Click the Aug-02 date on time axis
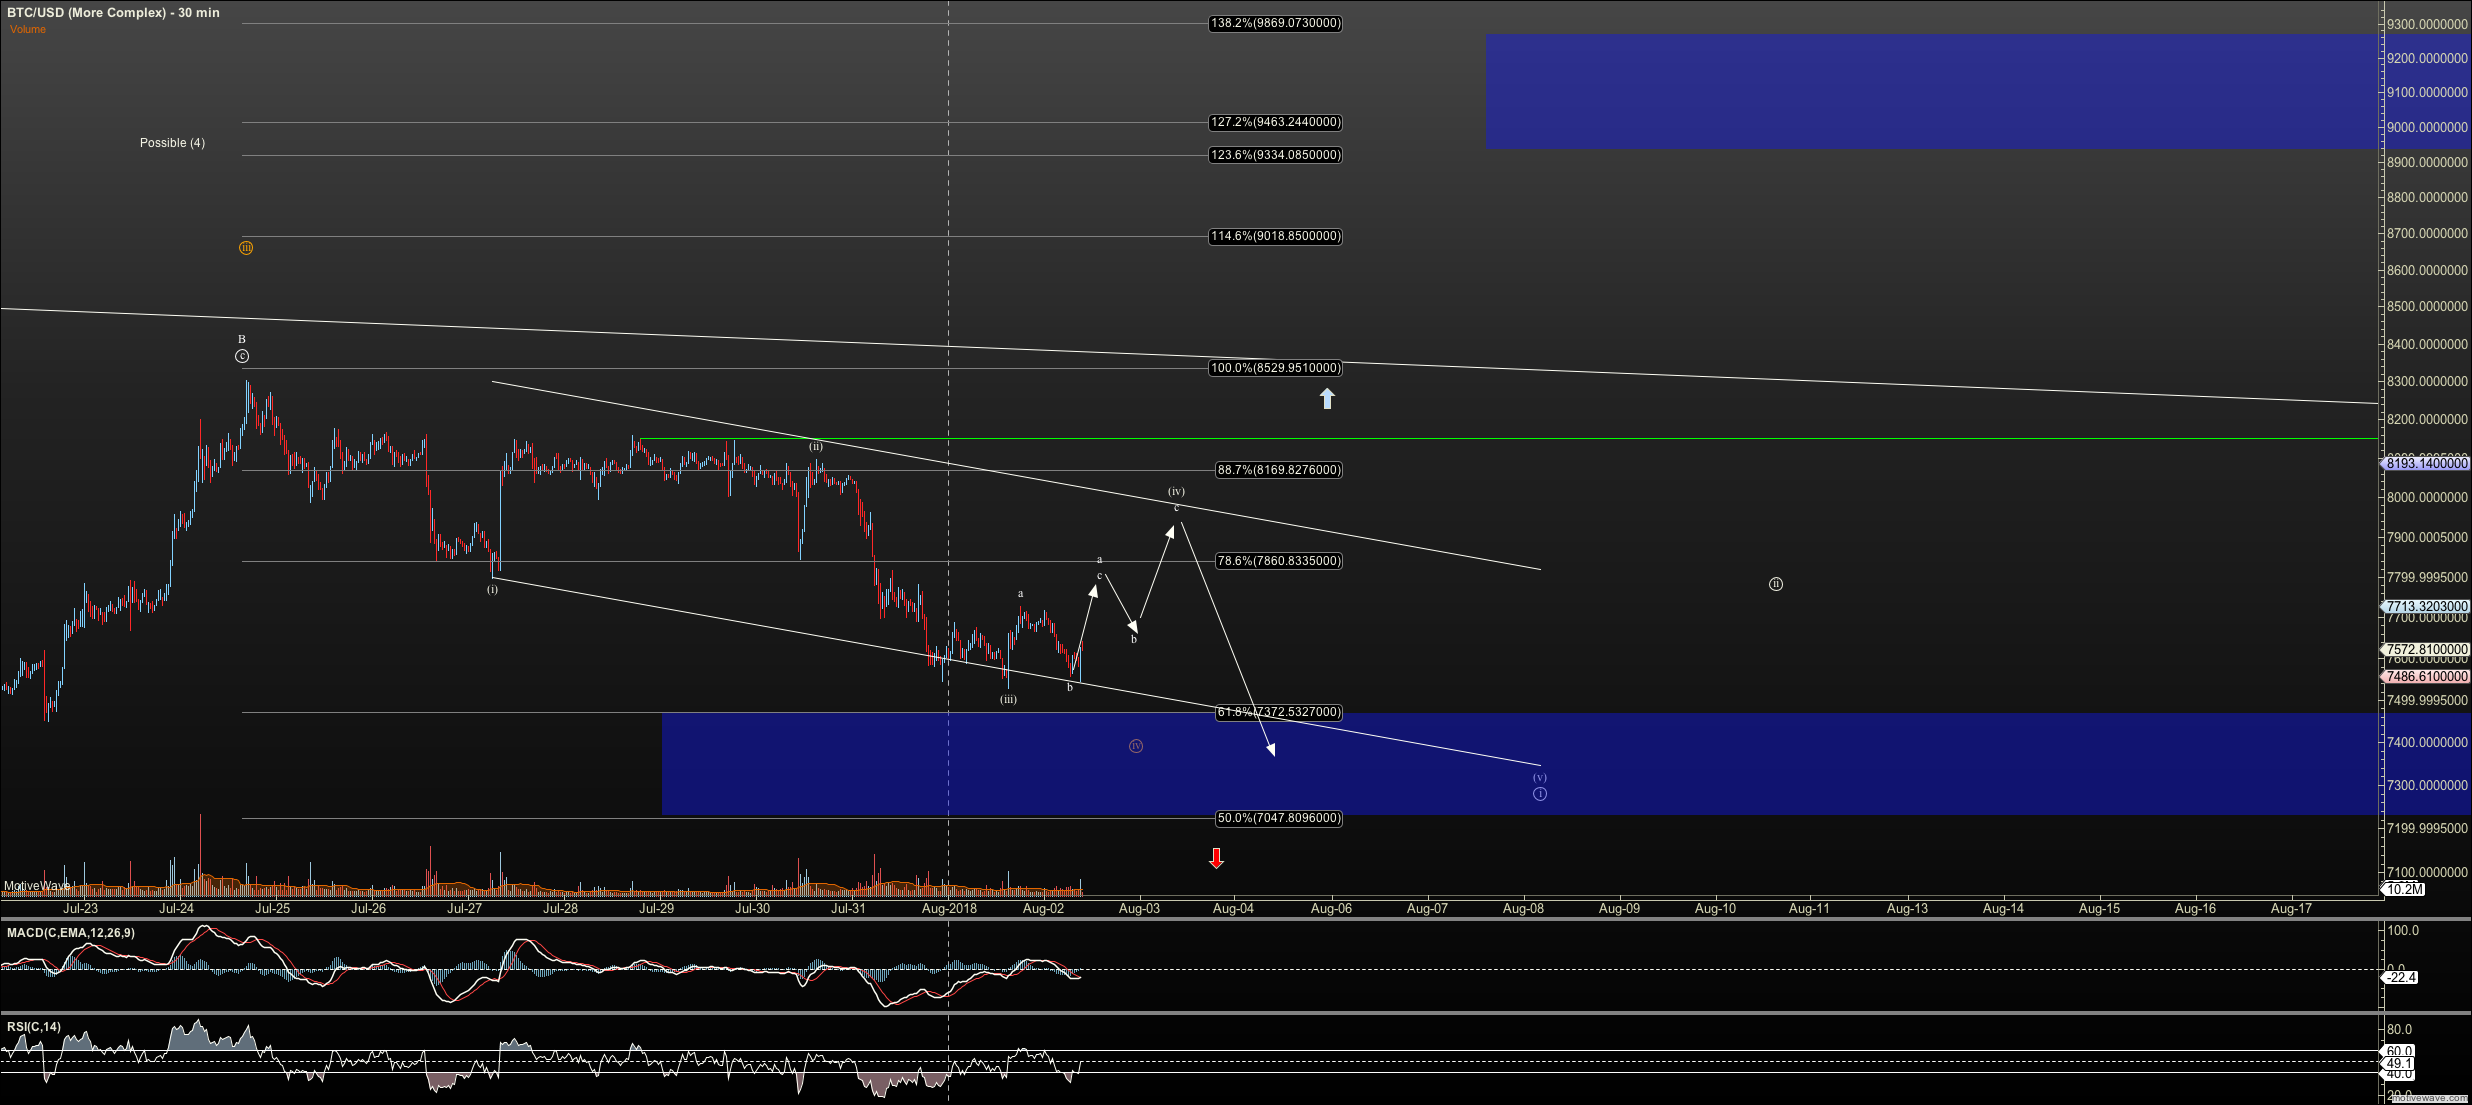 (x=1044, y=909)
